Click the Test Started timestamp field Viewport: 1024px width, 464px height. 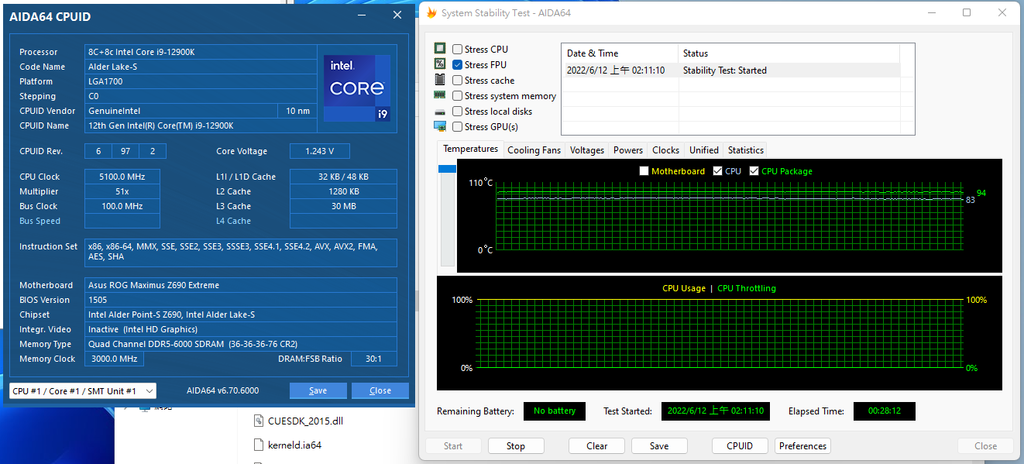click(x=715, y=411)
